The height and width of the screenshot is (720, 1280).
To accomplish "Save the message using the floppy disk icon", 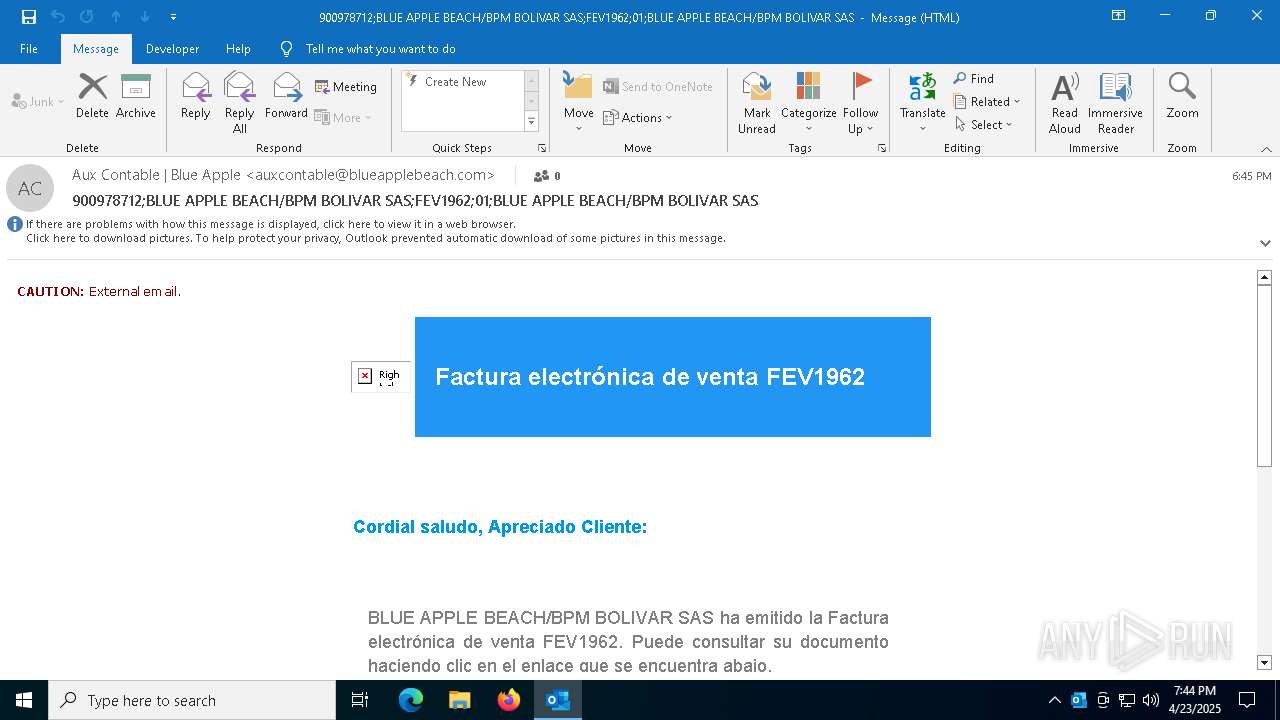I will tap(29, 17).
